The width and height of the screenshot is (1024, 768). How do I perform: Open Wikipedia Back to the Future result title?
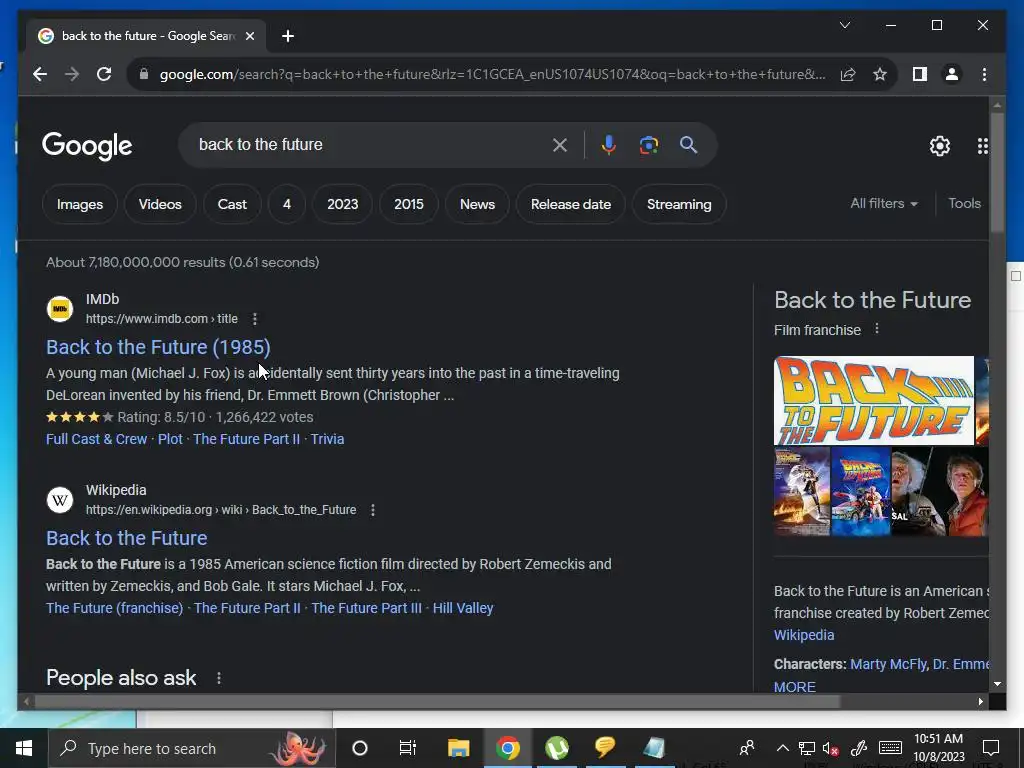[x=127, y=538]
